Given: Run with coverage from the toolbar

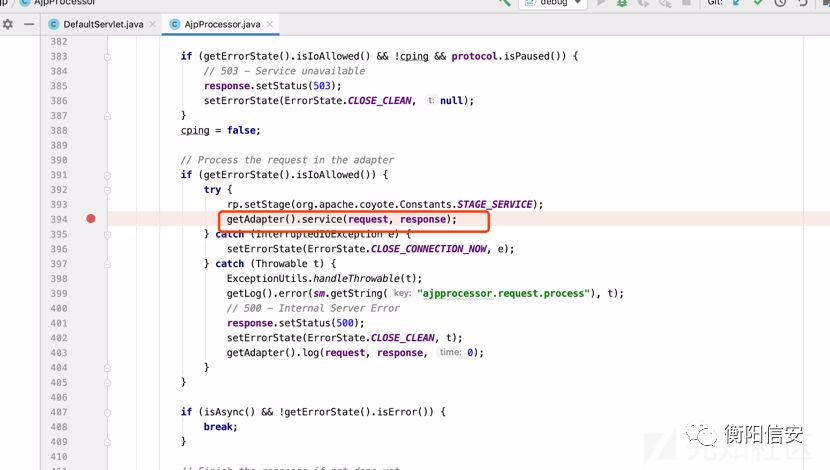Looking at the screenshot, I should pos(644,3).
